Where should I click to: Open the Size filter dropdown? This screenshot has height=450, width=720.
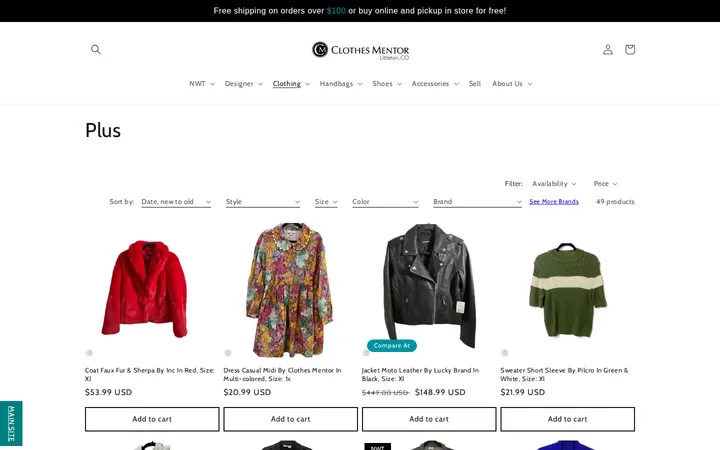(326, 202)
